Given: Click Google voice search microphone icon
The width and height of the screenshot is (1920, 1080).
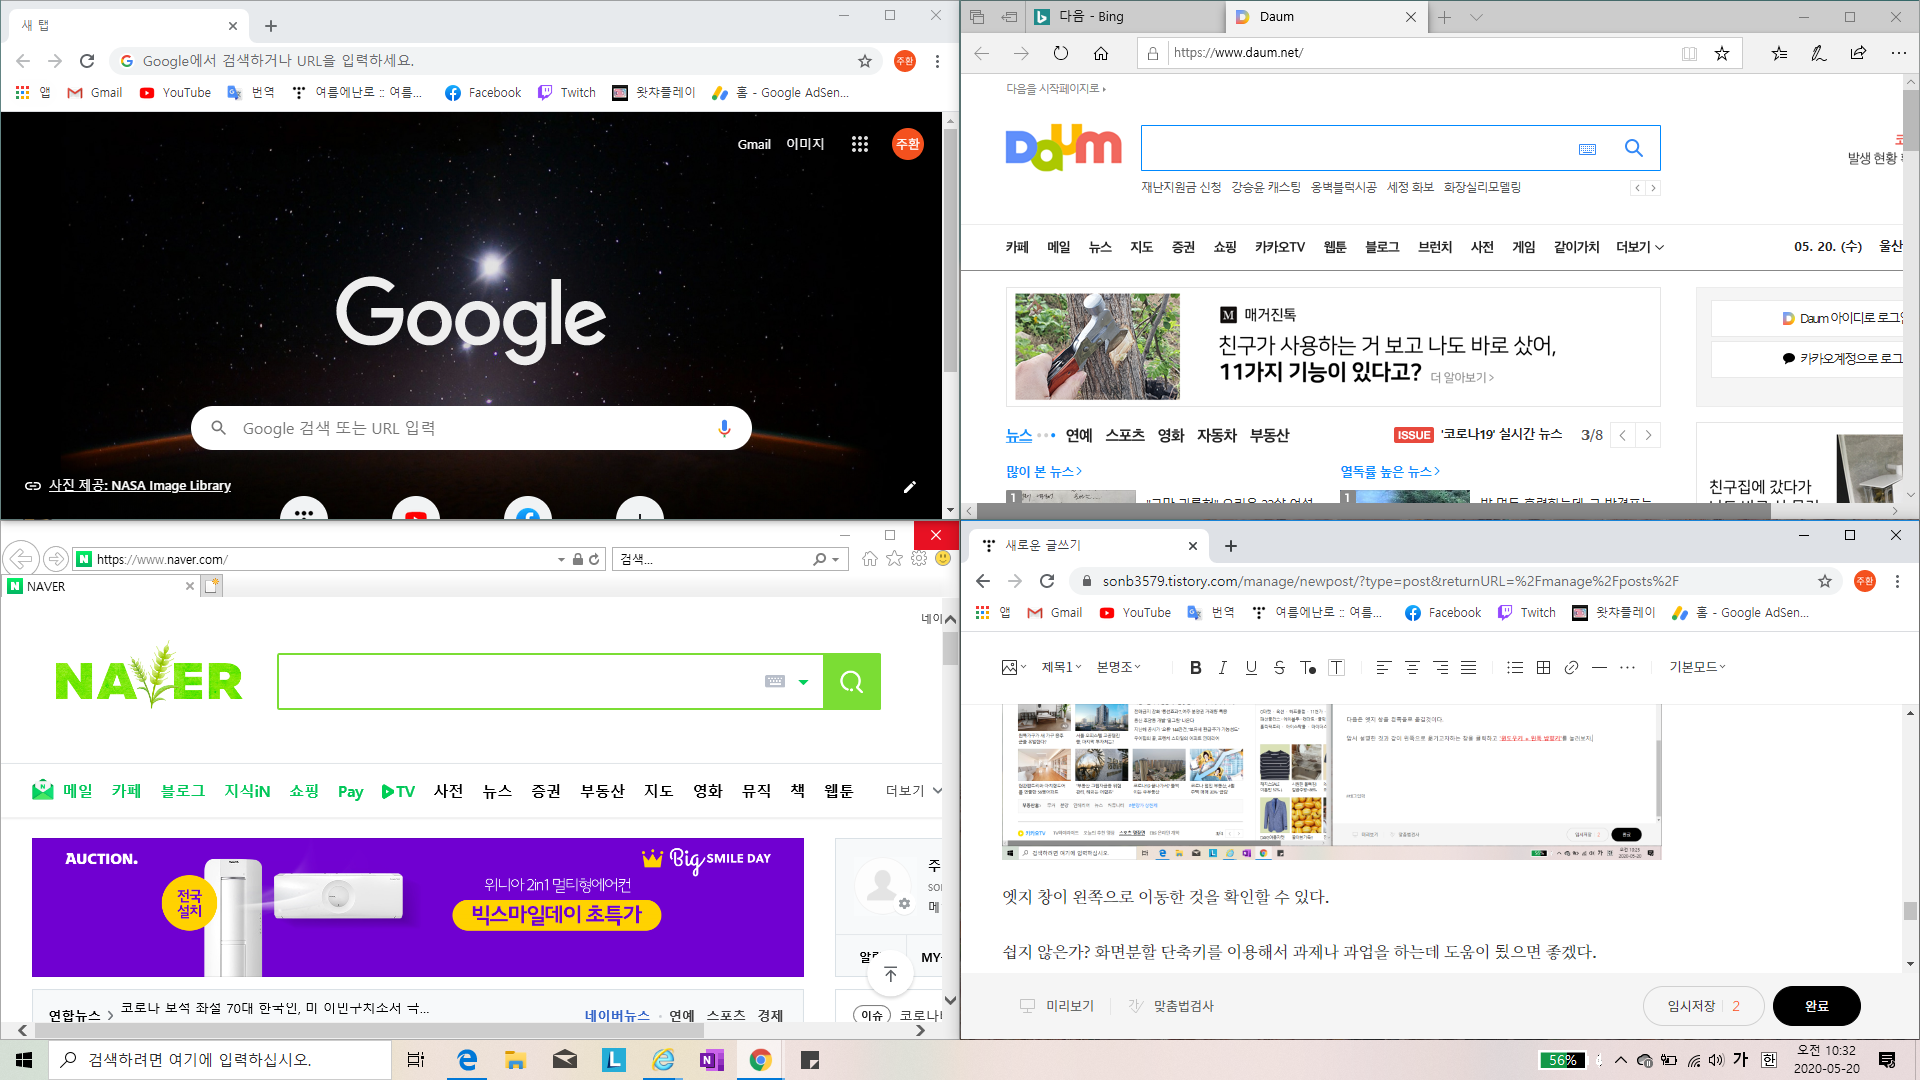Looking at the screenshot, I should (724, 428).
